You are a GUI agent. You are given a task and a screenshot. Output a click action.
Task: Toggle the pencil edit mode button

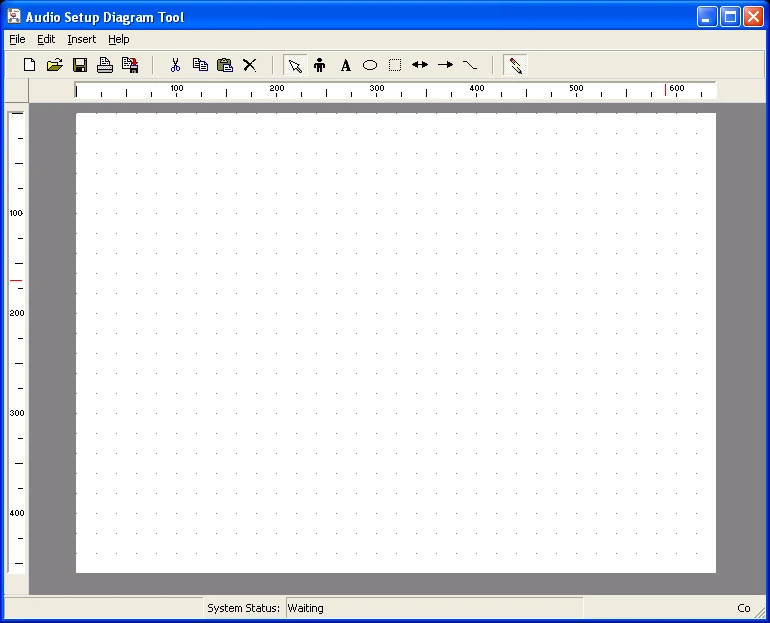pyautogui.click(x=515, y=65)
